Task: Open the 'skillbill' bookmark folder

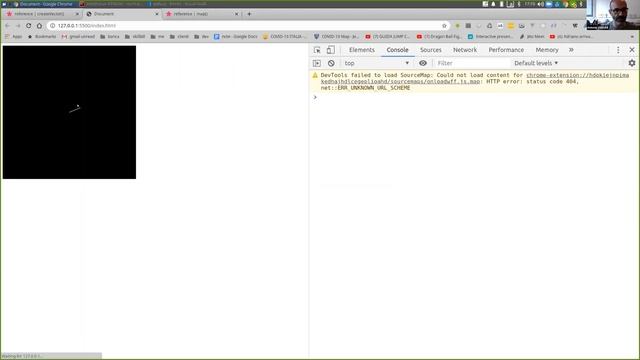Action: pos(135,37)
